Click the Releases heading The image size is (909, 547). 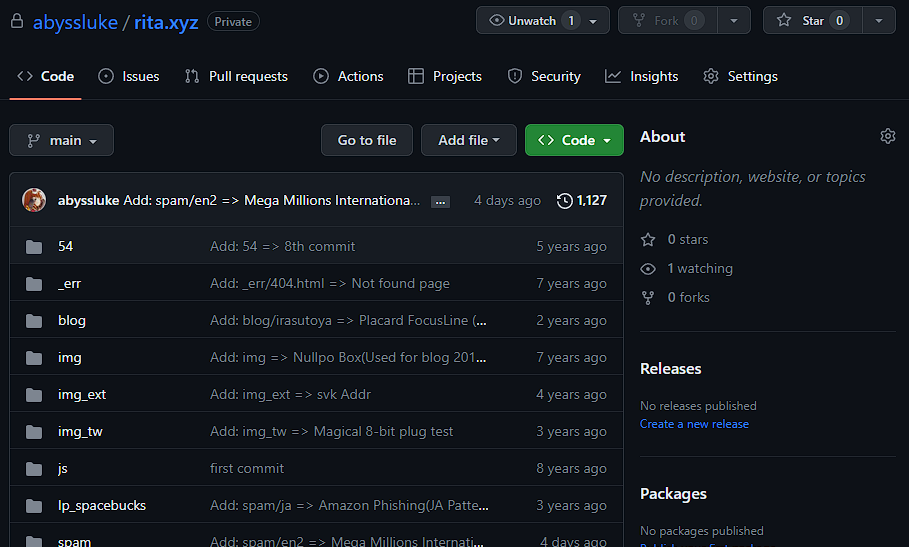pyautogui.click(x=671, y=369)
